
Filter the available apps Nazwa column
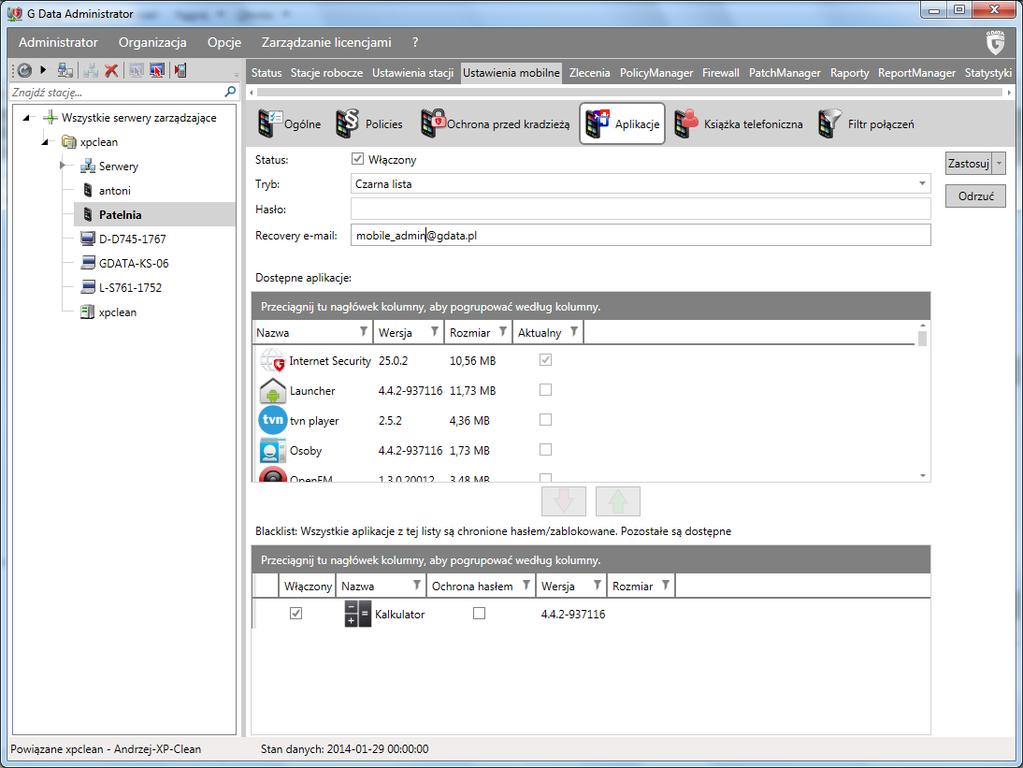point(363,331)
